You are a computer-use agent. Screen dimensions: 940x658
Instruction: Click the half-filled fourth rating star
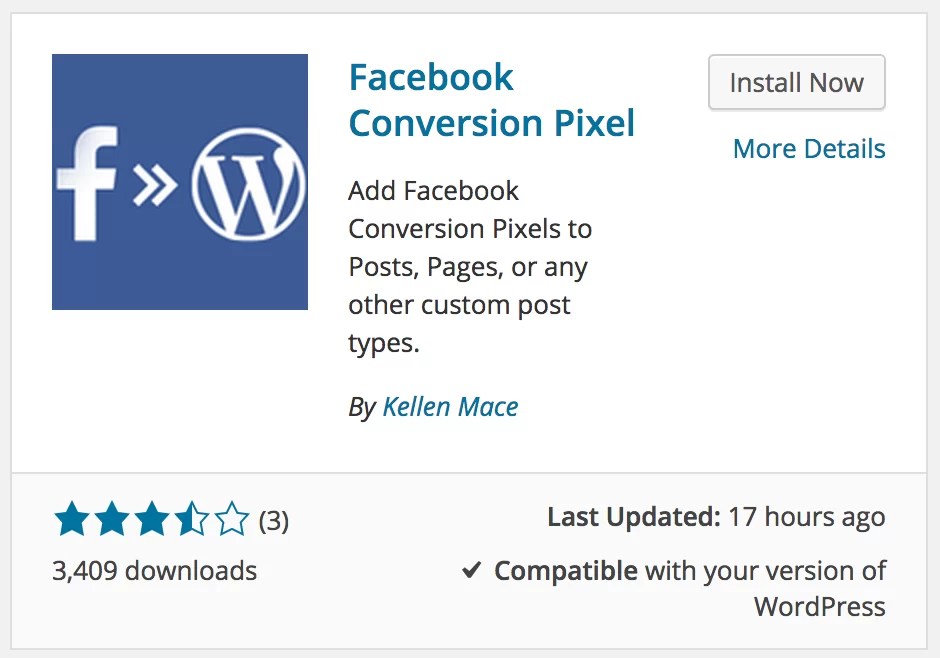pos(192,520)
